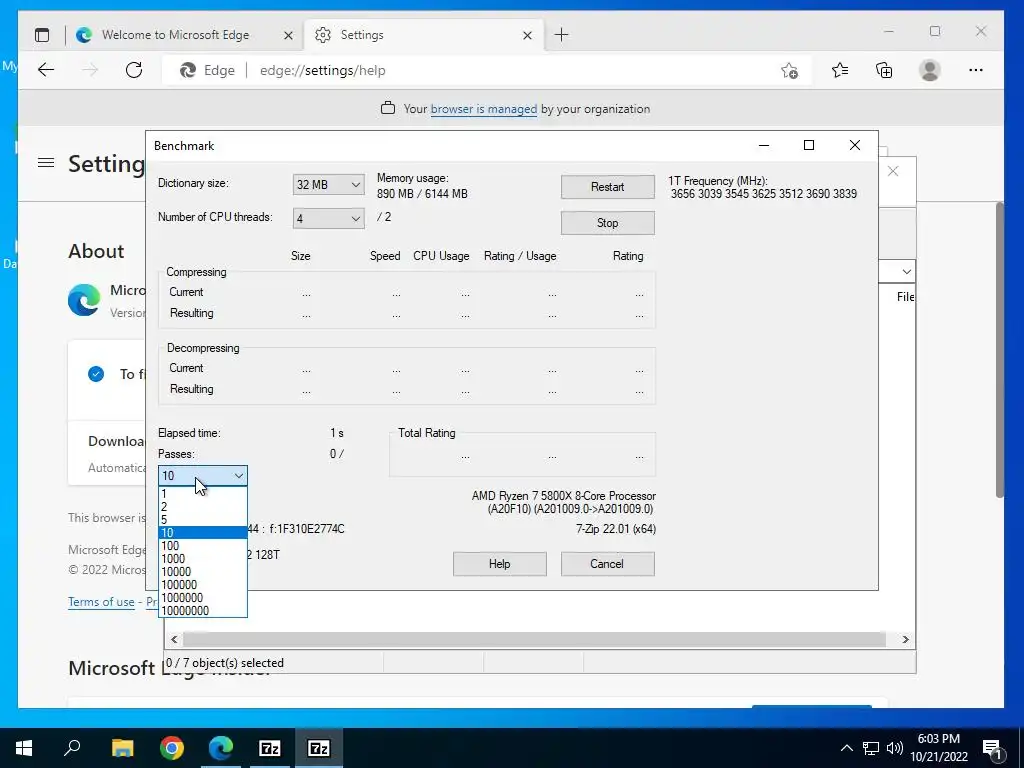Select 100000 passes option
The image size is (1024, 768).
202,585
